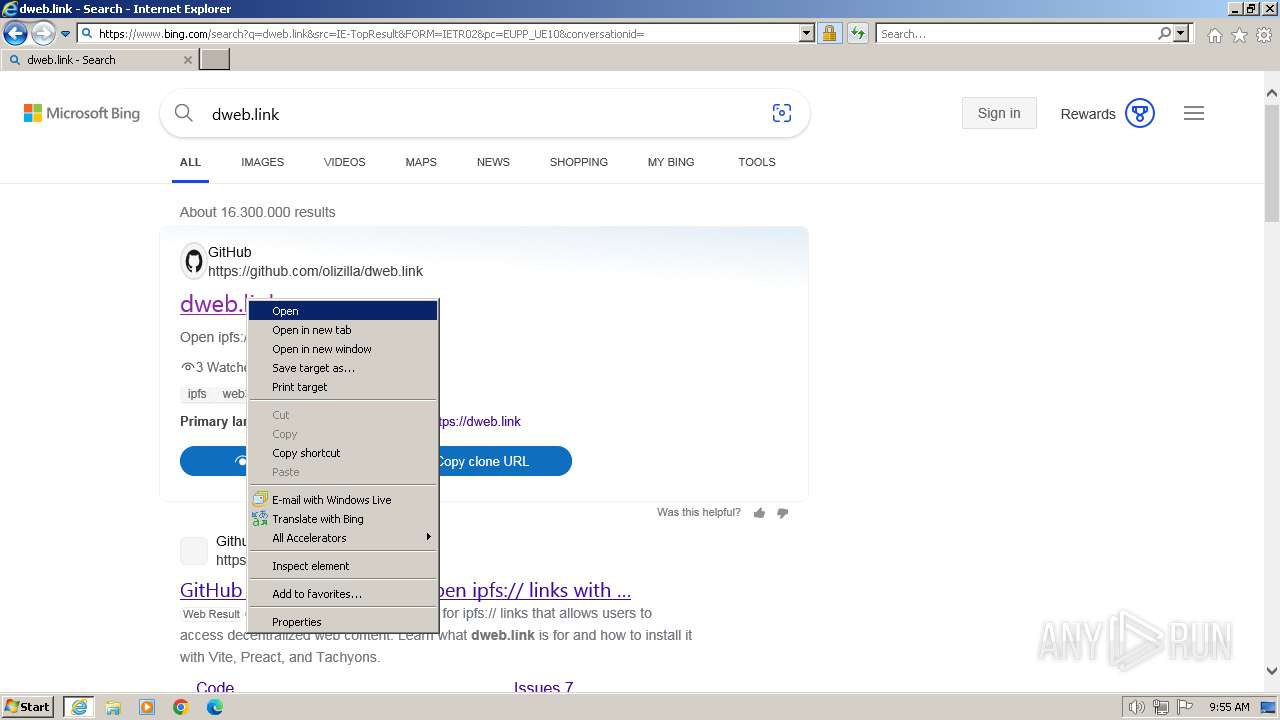Choose 'Properties' in context menu

click(x=343, y=622)
